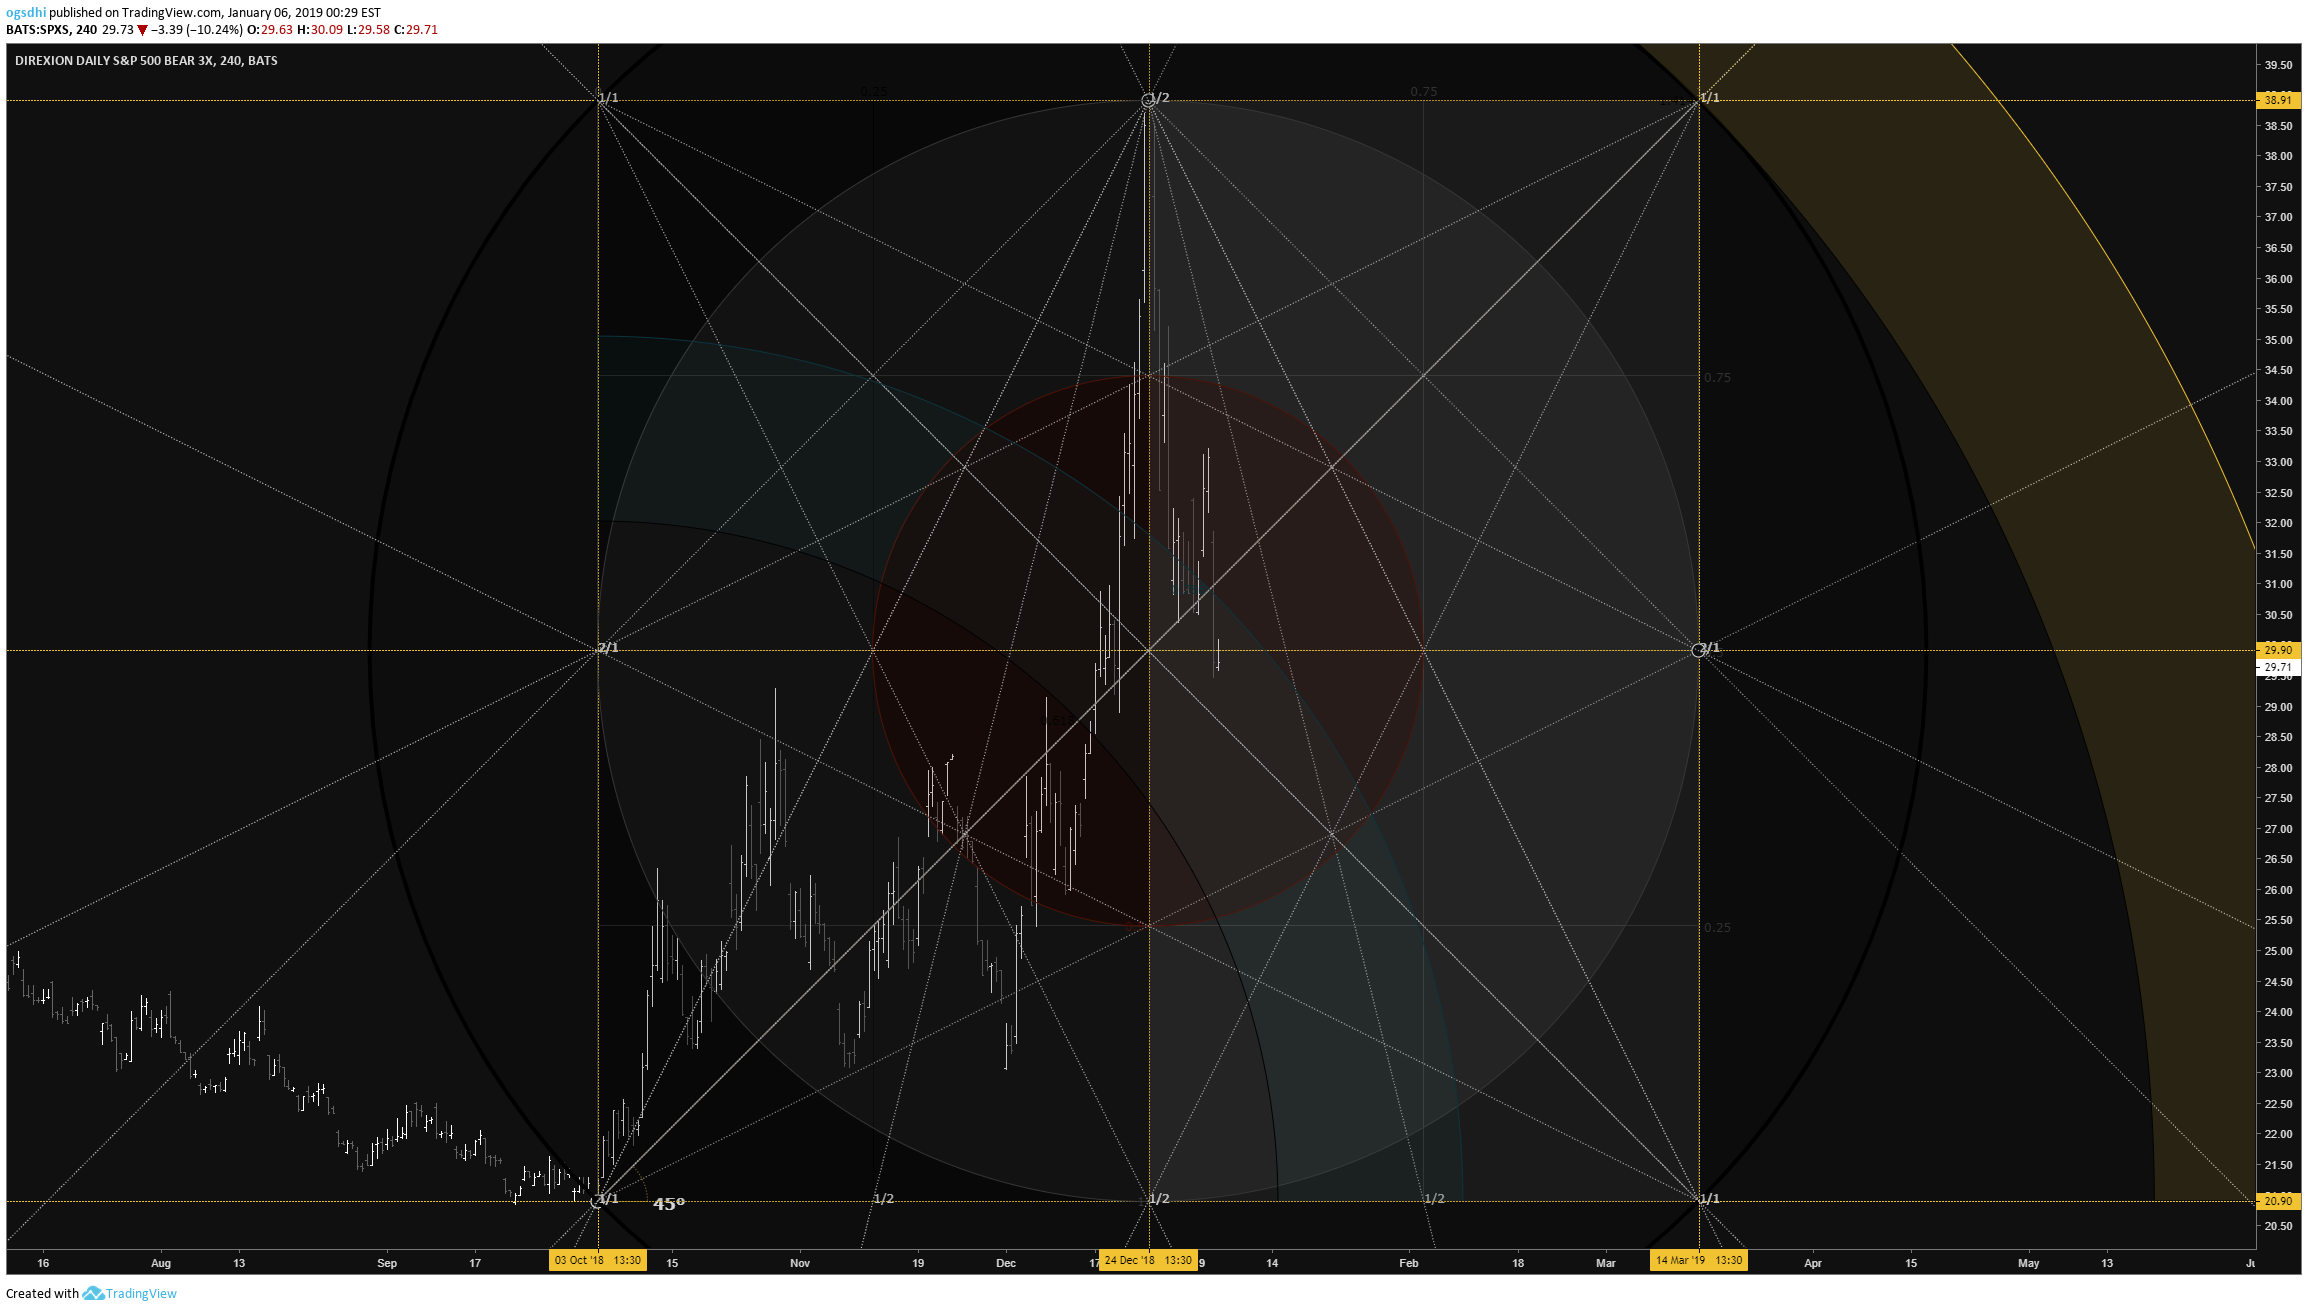
Task: Click the C:29.71 close value in header
Action: tap(416, 30)
